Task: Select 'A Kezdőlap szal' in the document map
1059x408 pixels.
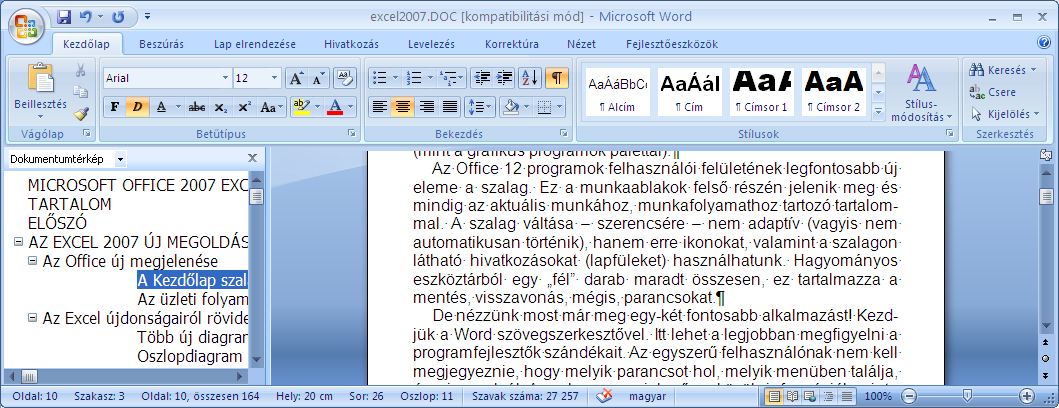Action: 192,280
